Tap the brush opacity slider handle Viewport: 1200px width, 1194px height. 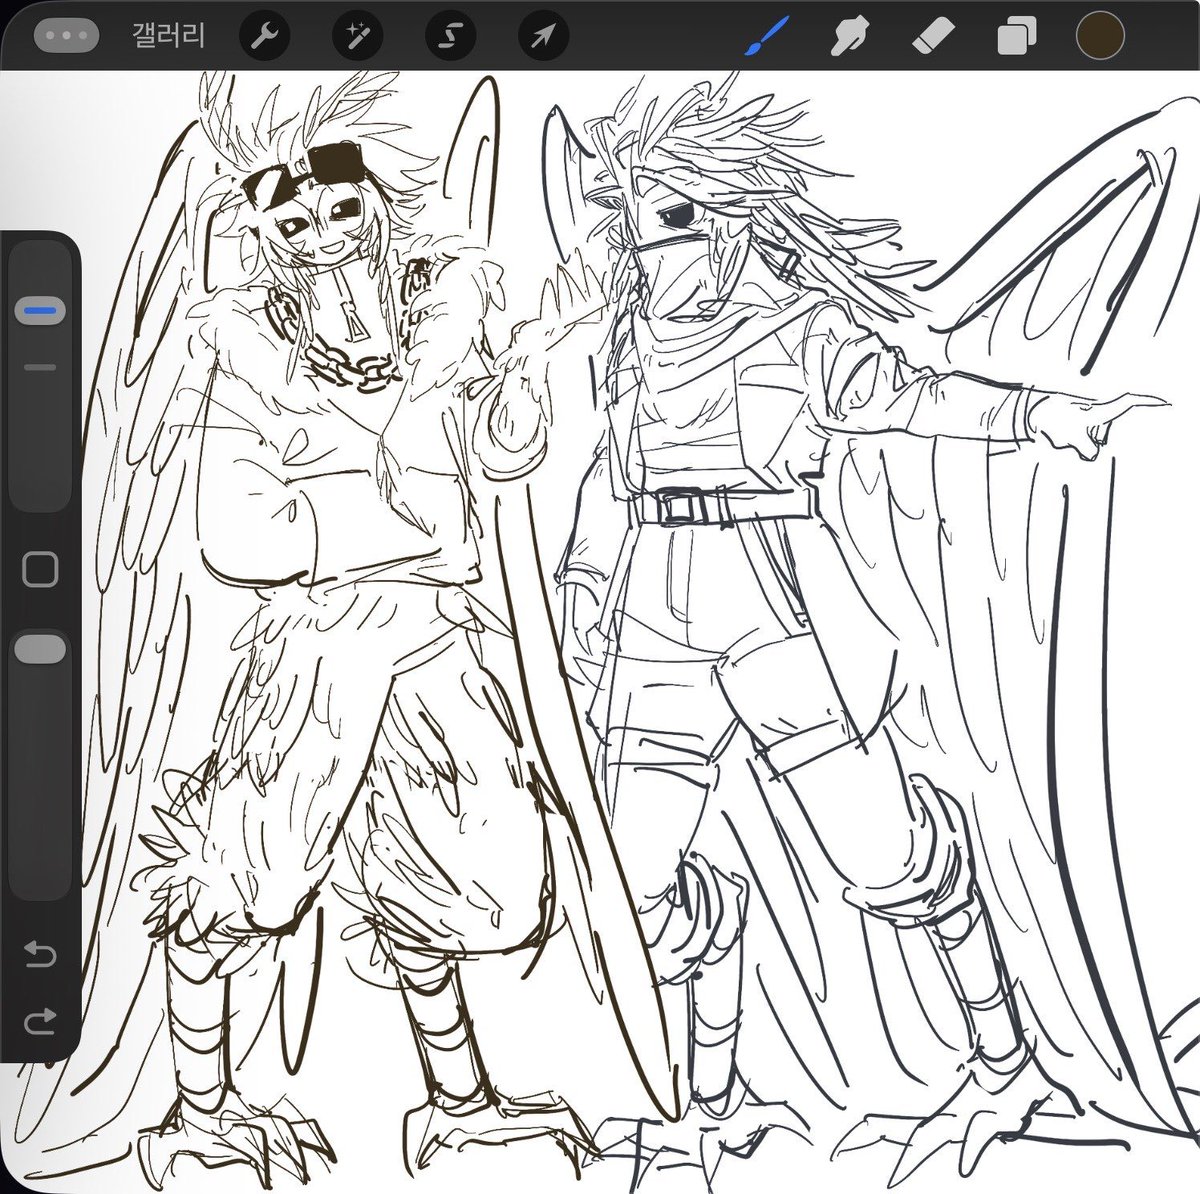(40, 648)
